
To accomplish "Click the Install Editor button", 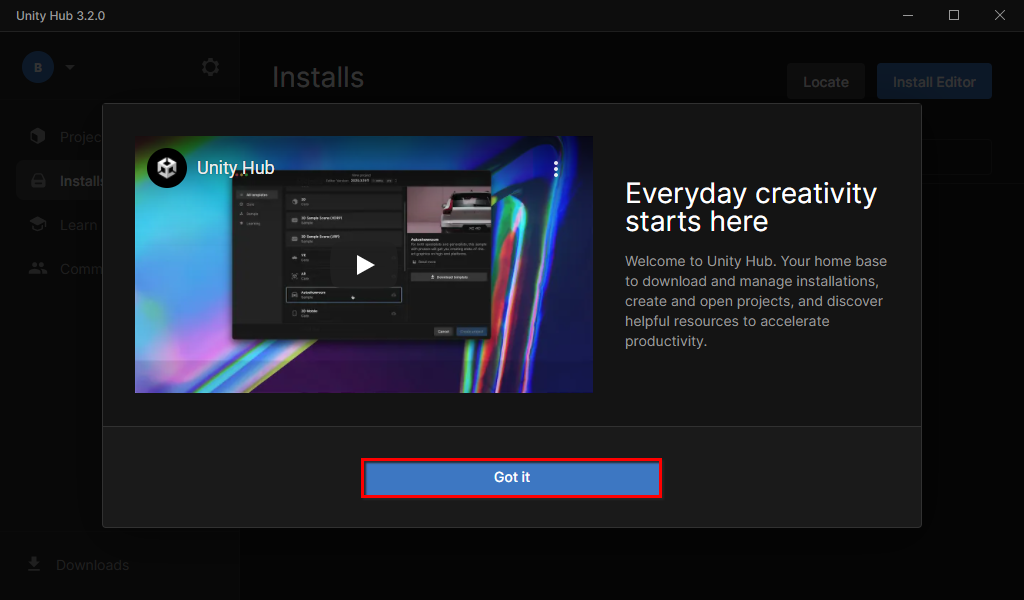I will pos(934,82).
